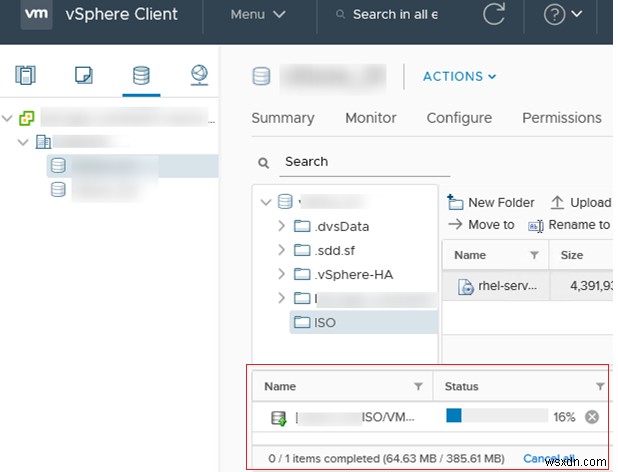The image size is (618, 472).
Task: Click the datacenter building icon in tree
Action: (43, 142)
